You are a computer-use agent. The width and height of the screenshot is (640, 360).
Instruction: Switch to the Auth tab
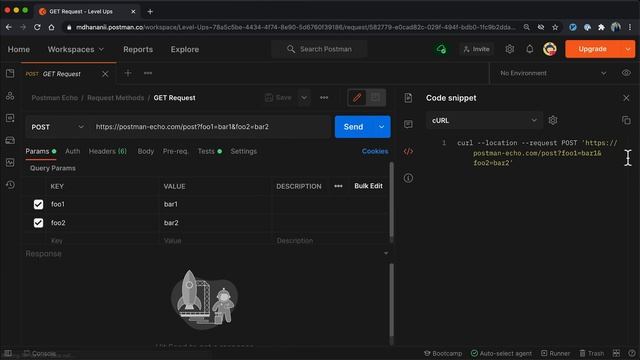pos(73,151)
